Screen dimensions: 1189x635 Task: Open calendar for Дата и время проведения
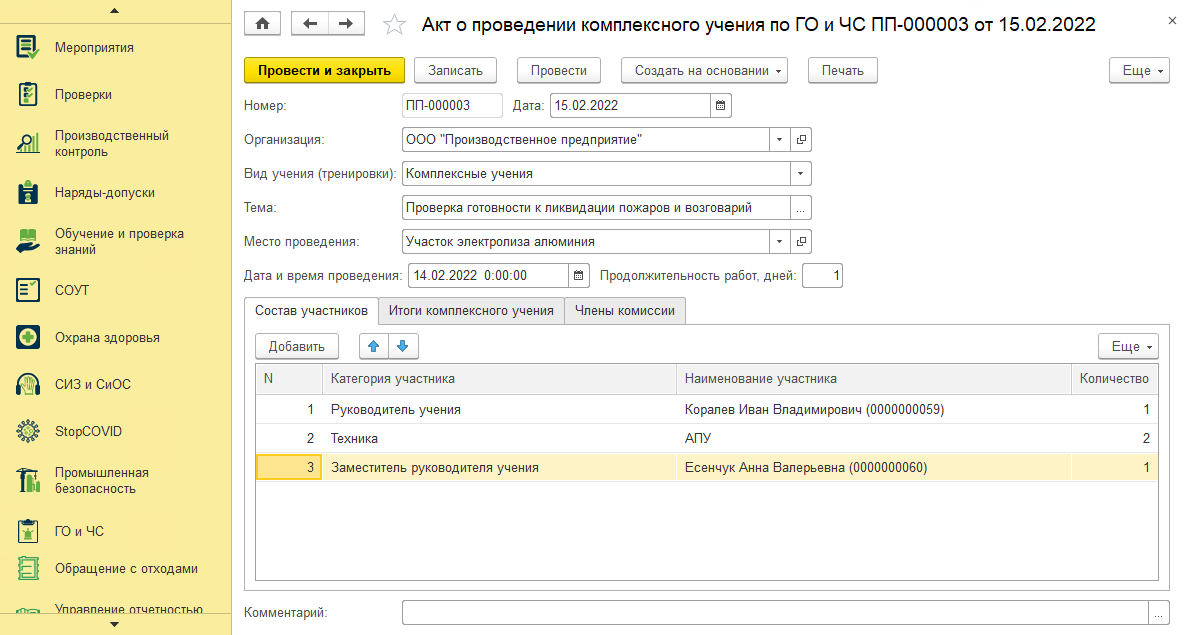[x=579, y=275]
